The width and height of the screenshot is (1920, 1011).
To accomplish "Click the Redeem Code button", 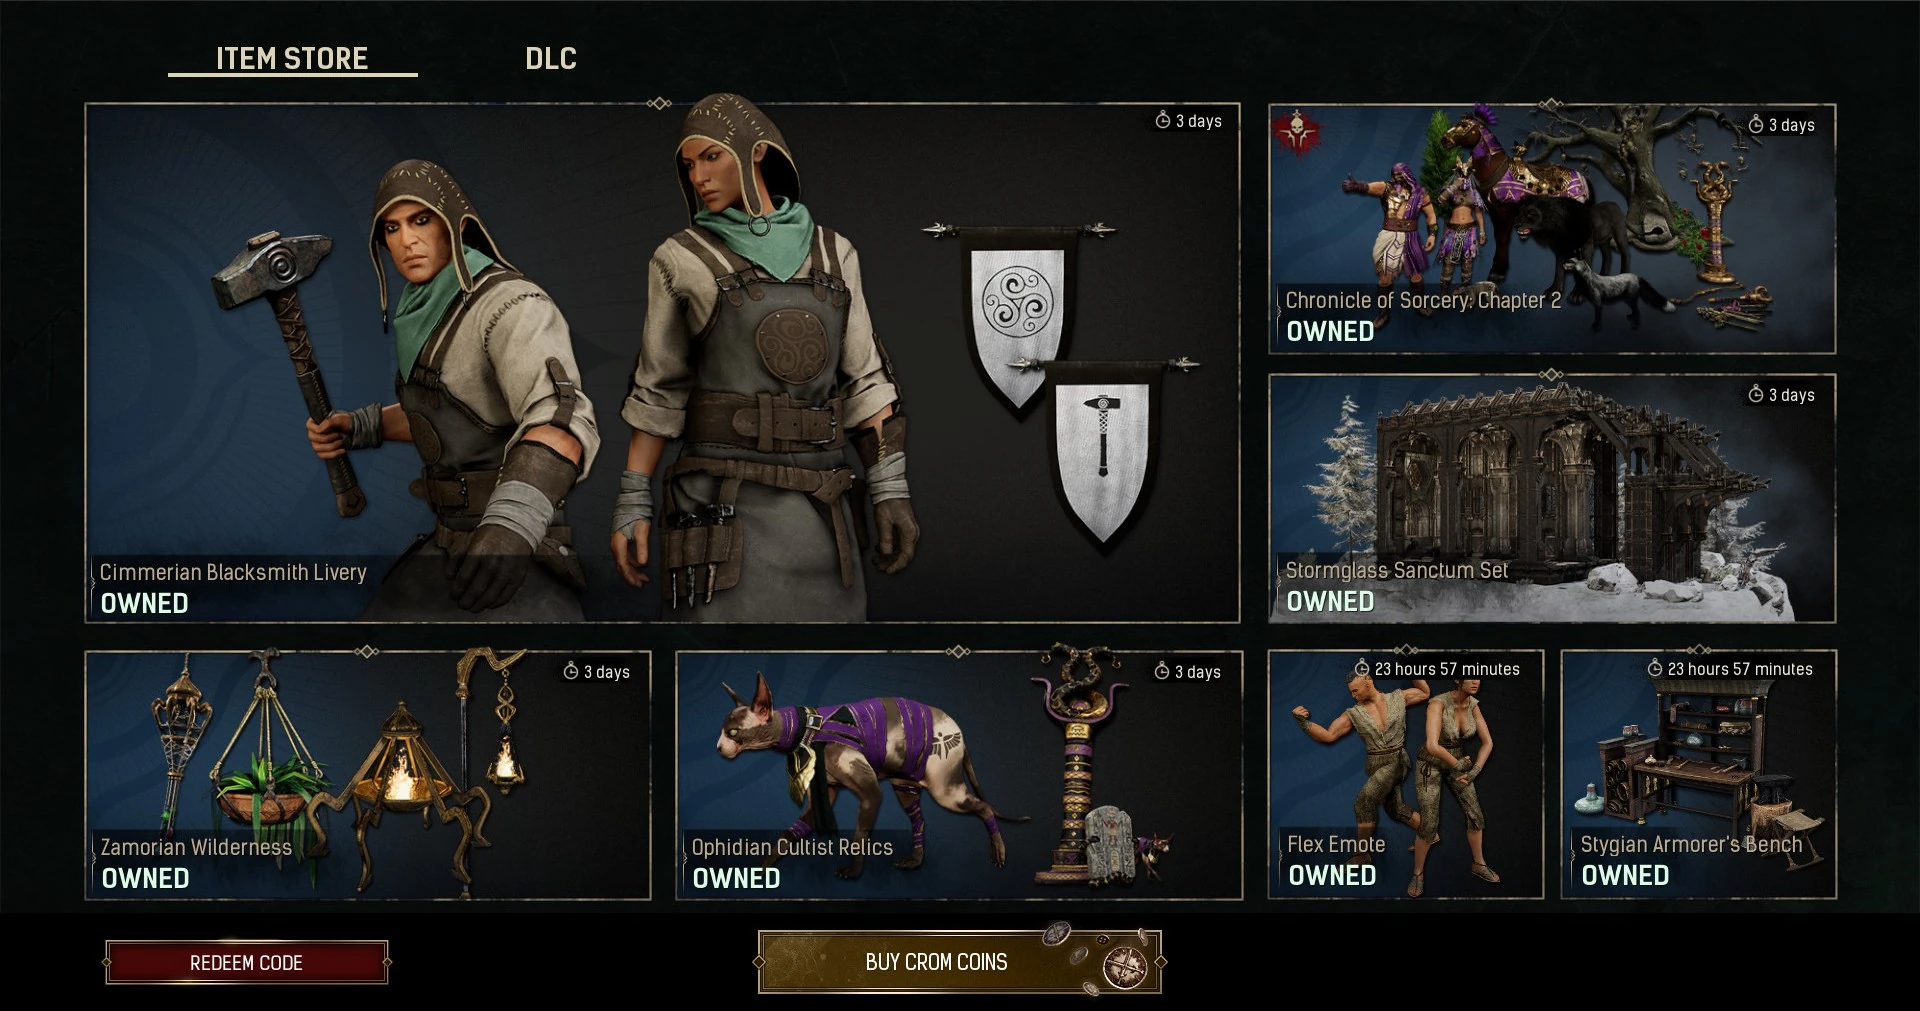I will click(x=246, y=962).
